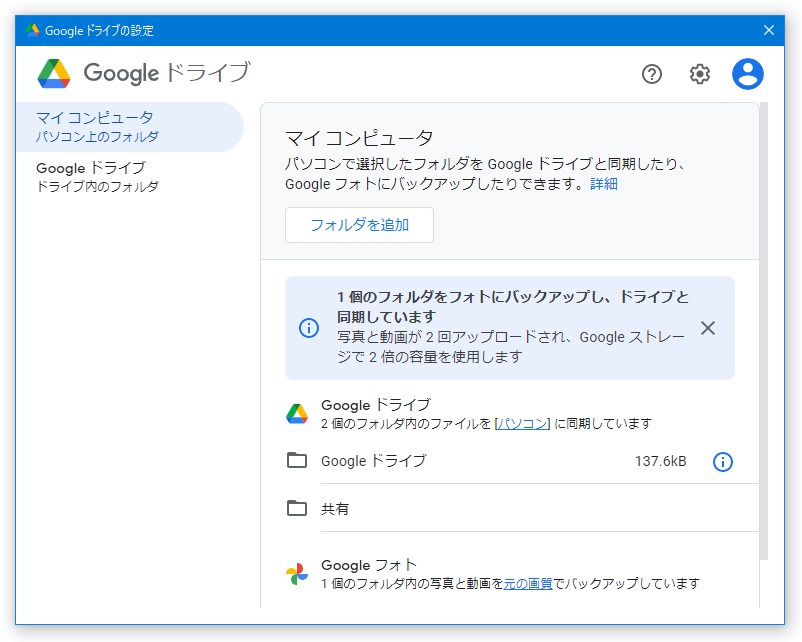The height and width of the screenshot is (642, 802).
Task: Close the Google ドライブの設定 window
Action: tap(768, 30)
